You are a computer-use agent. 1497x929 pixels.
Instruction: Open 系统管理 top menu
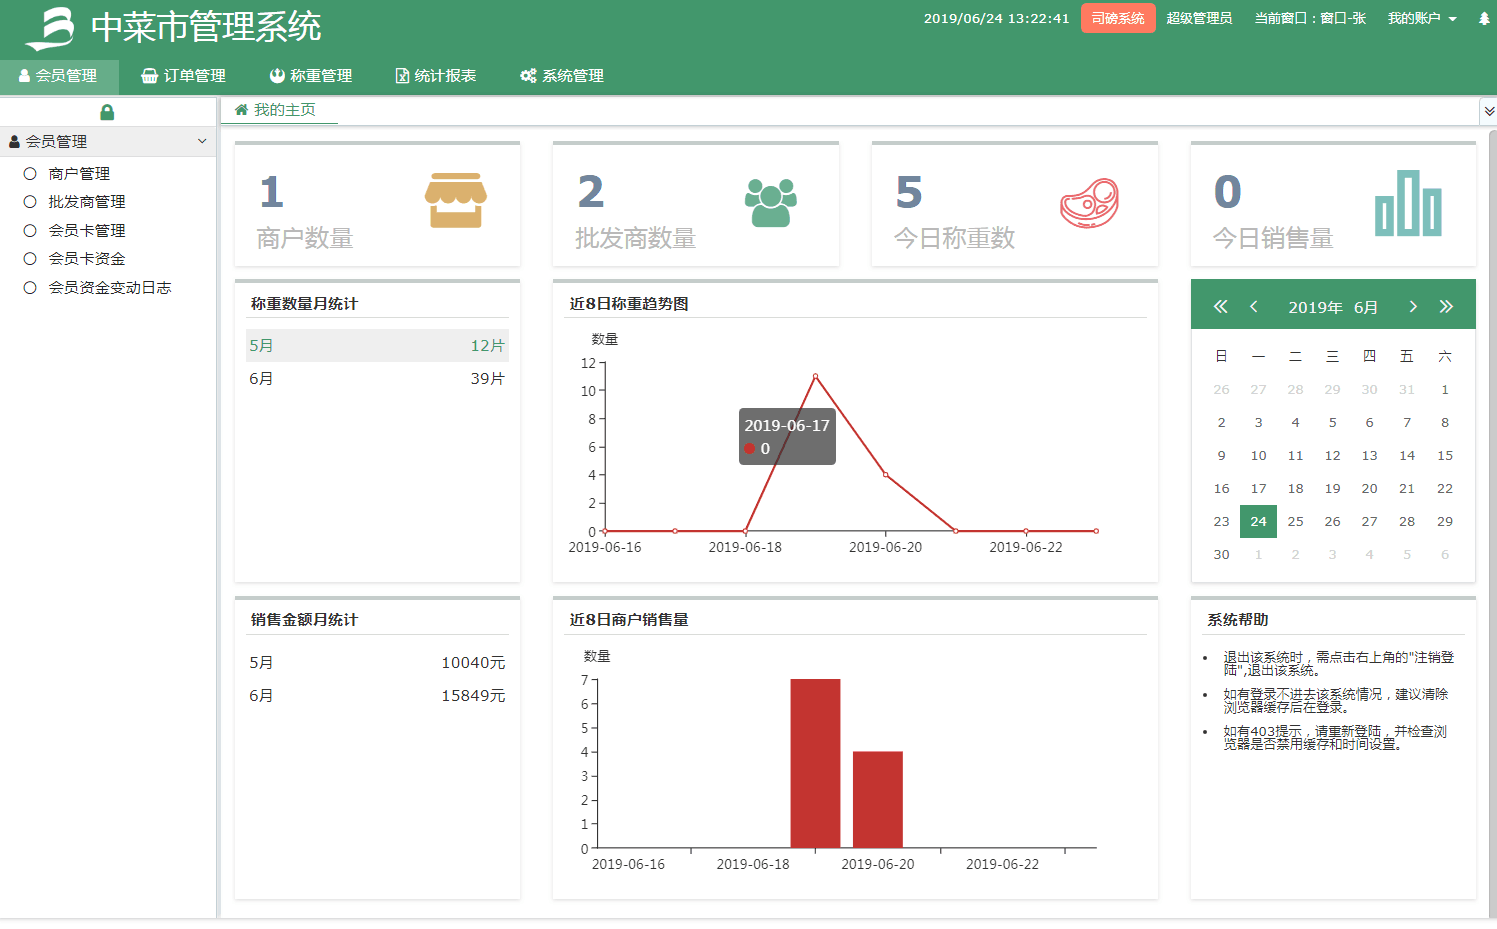(562, 76)
